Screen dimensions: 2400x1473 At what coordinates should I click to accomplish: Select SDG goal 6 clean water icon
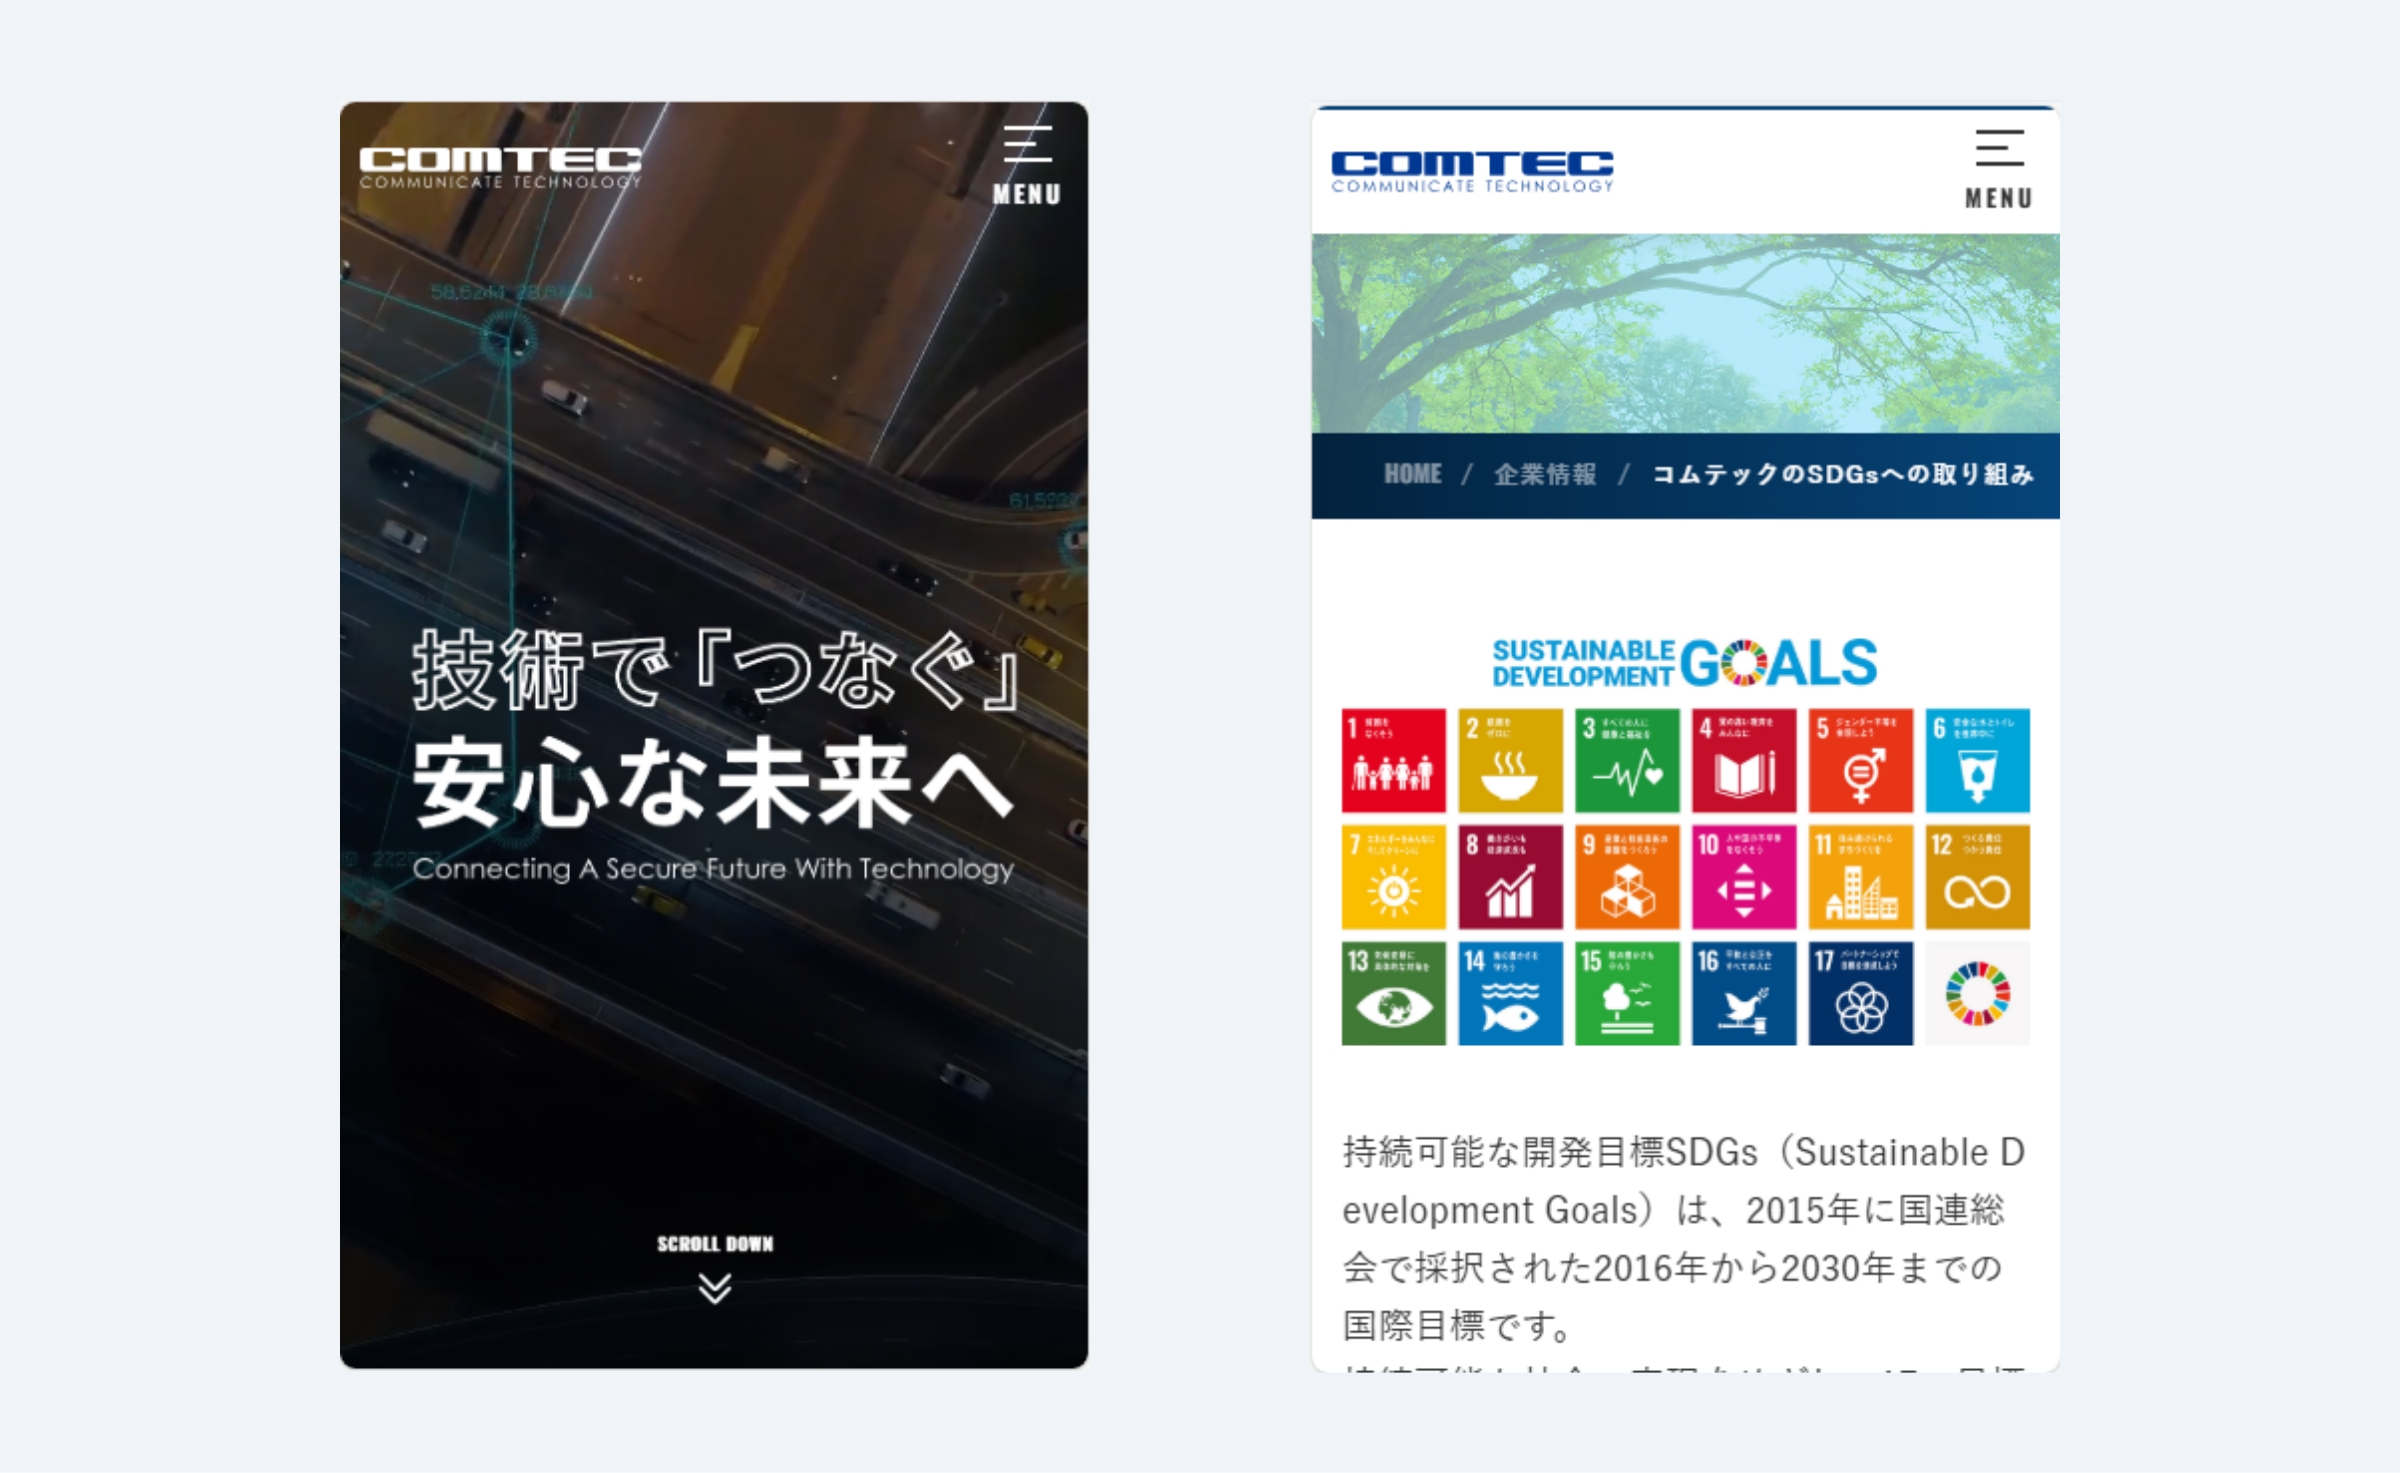(x=1977, y=760)
